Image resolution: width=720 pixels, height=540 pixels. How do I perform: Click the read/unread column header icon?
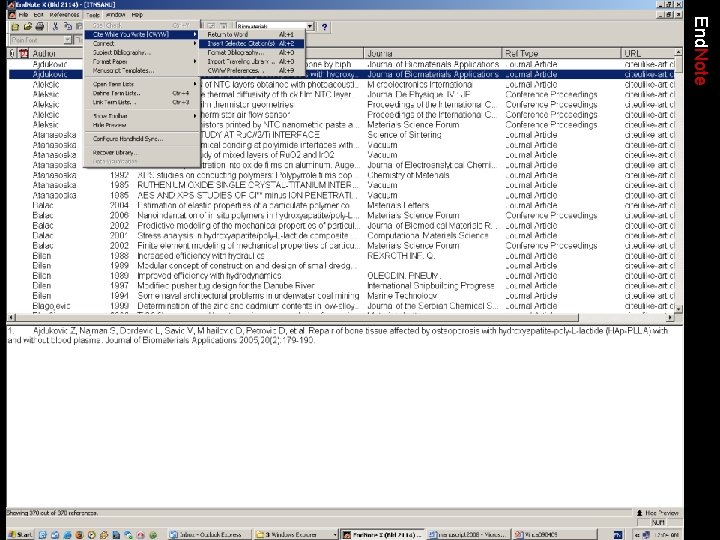click(x=23, y=53)
